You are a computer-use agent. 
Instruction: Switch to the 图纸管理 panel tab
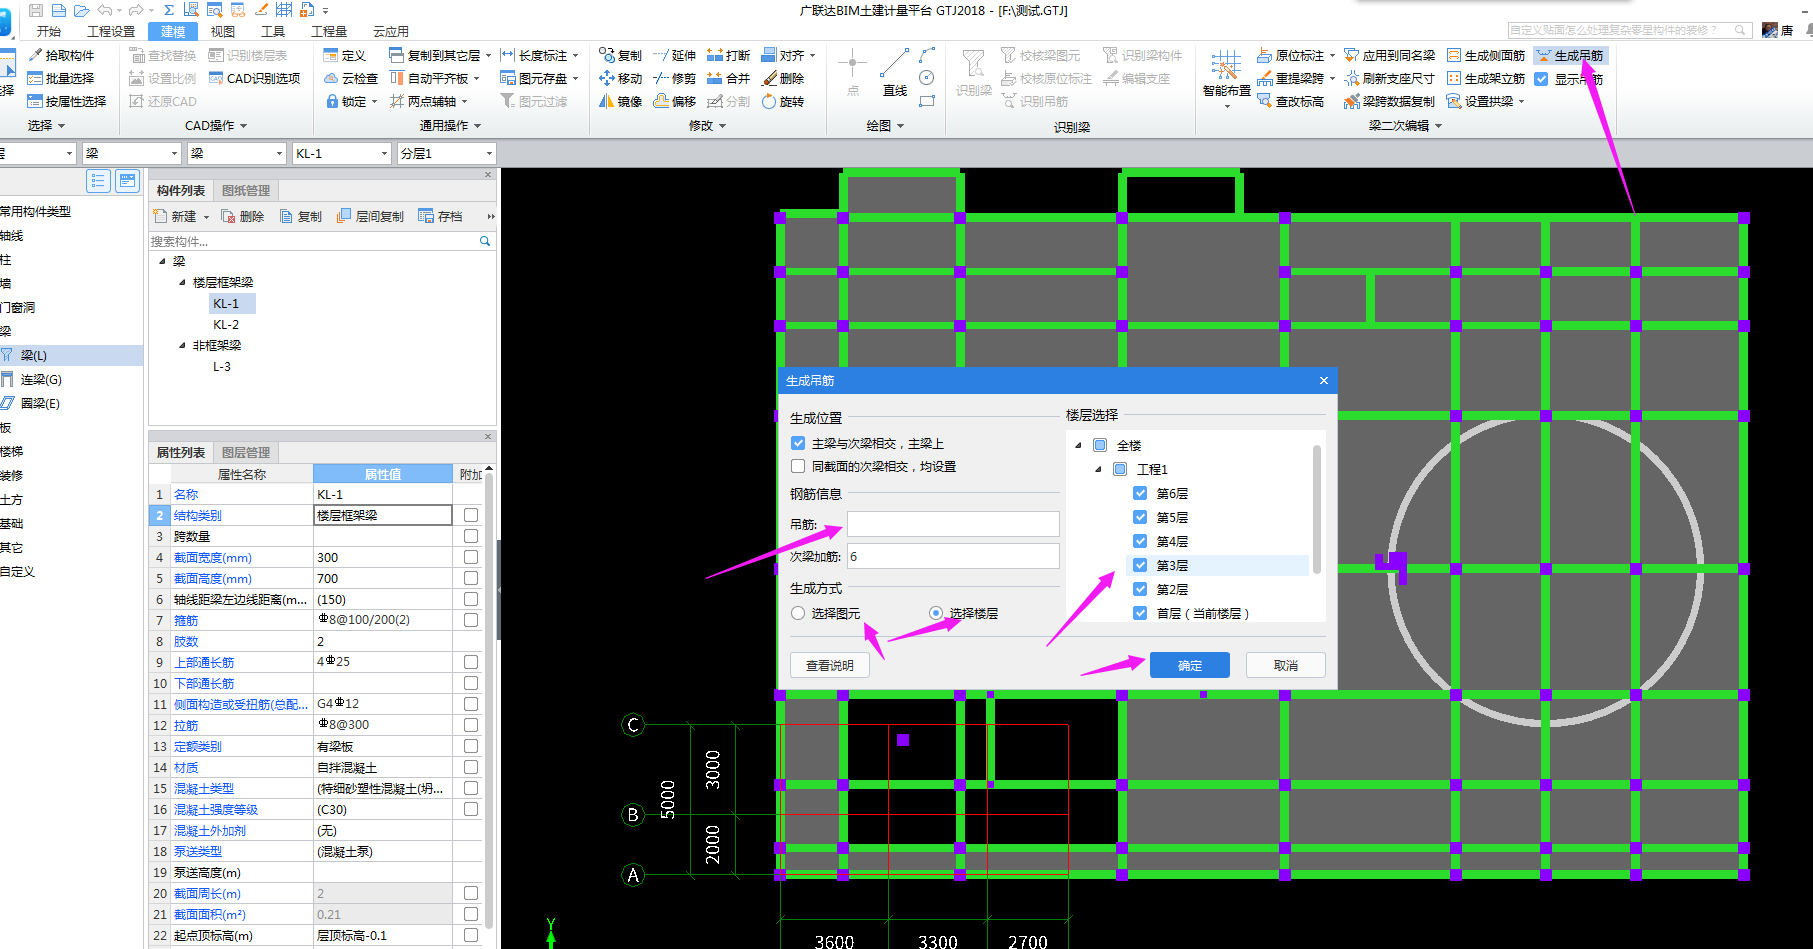pos(246,190)
